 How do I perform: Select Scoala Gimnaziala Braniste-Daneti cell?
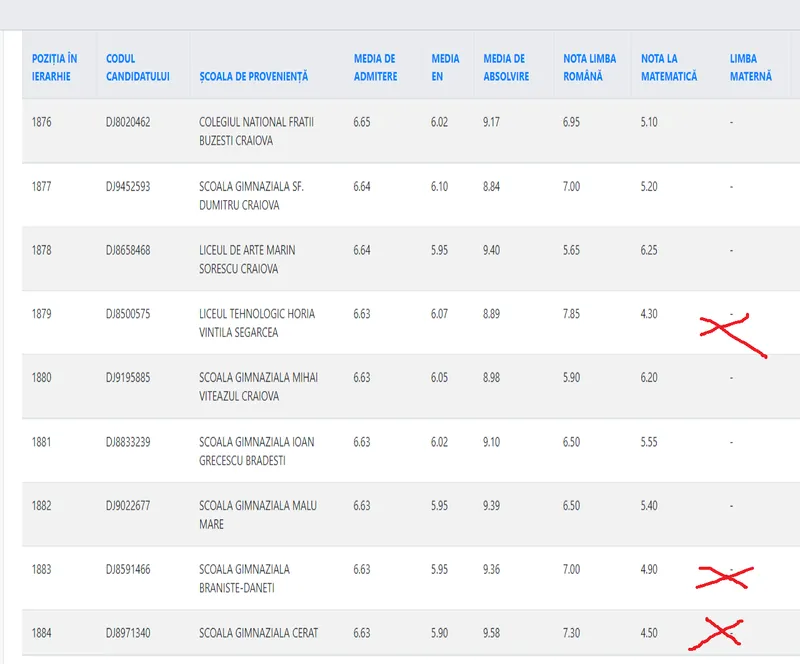coord(245,579)
